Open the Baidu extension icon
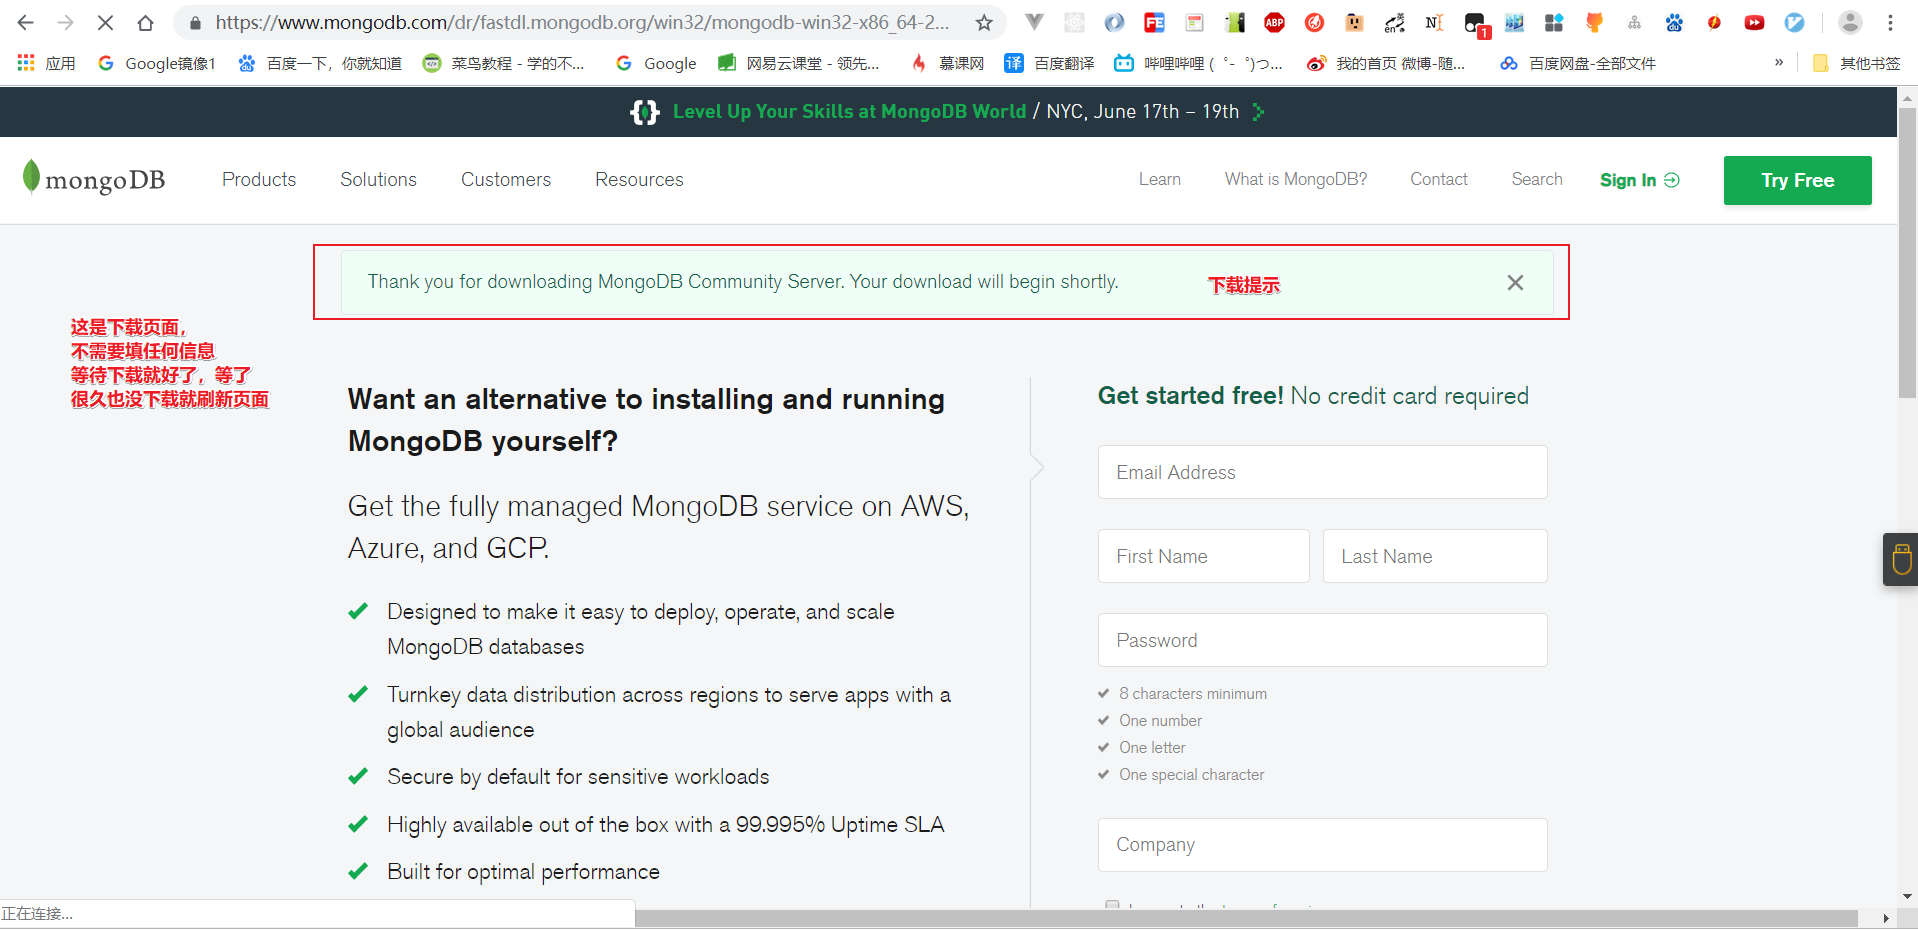The height and width of the screenshot is (931, 1918). point(1674,22)
